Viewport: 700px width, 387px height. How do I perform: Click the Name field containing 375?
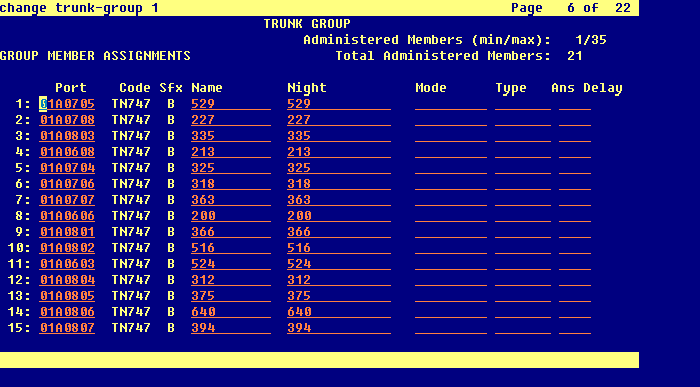pyautogui.click(x=231, y=296)
